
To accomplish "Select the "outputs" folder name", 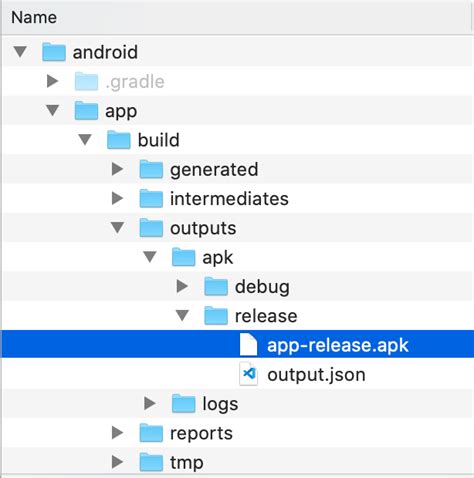I will pyautogui.click(x=203, y=229).
